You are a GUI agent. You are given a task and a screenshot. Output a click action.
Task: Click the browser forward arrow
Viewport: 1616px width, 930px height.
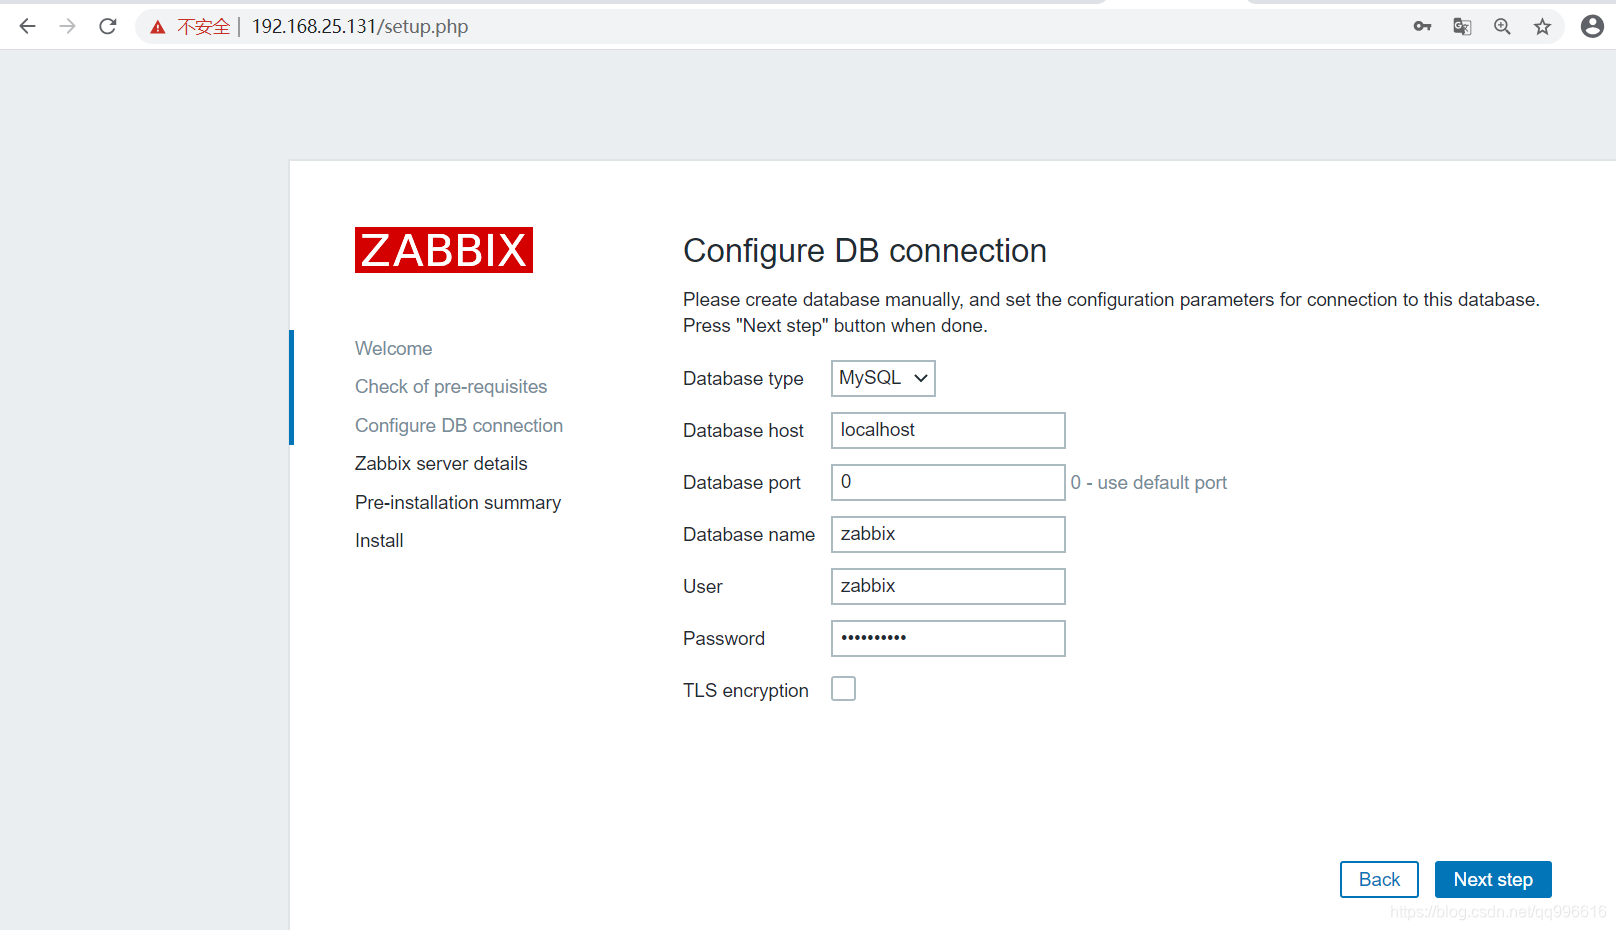(68, 26)
